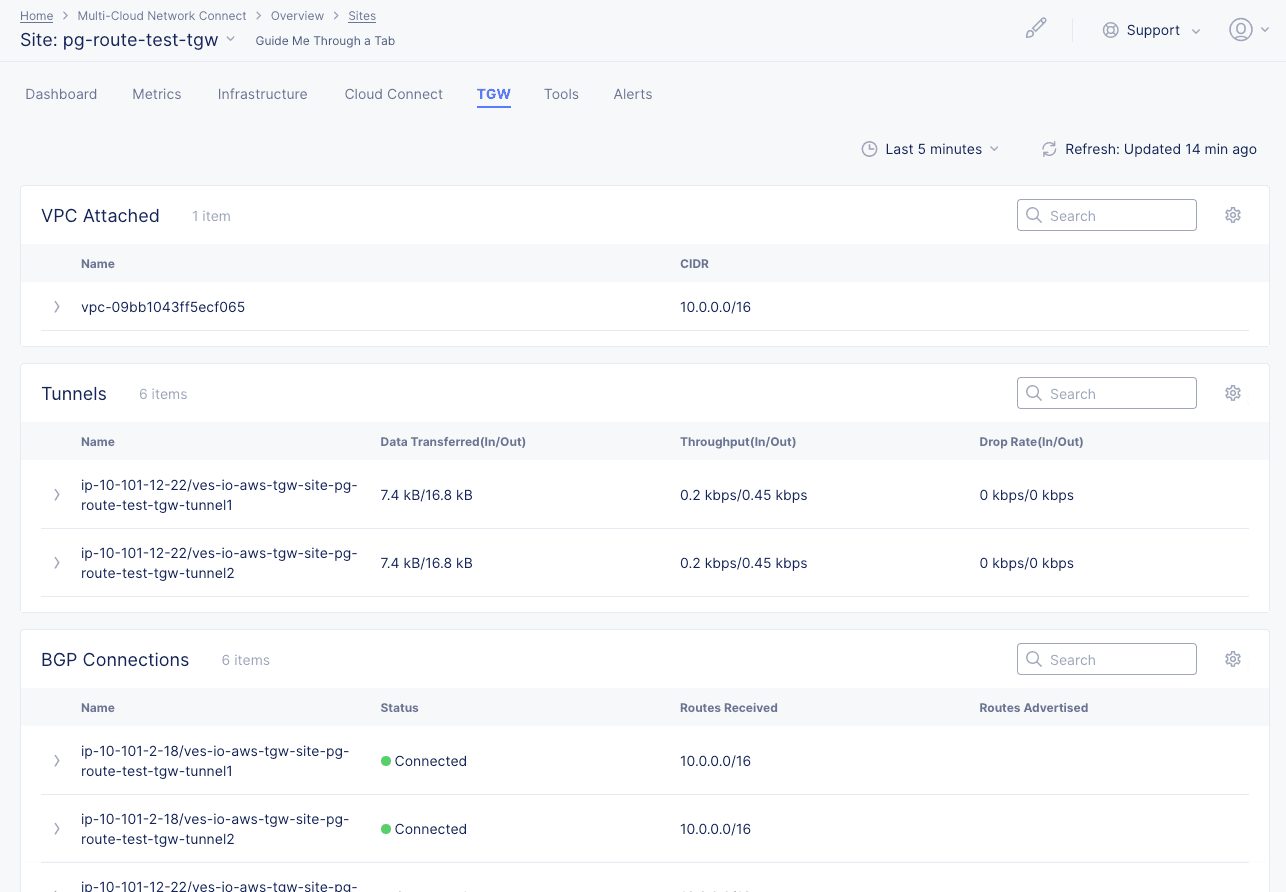Switch to the Dashboard tab

(61, 94)
